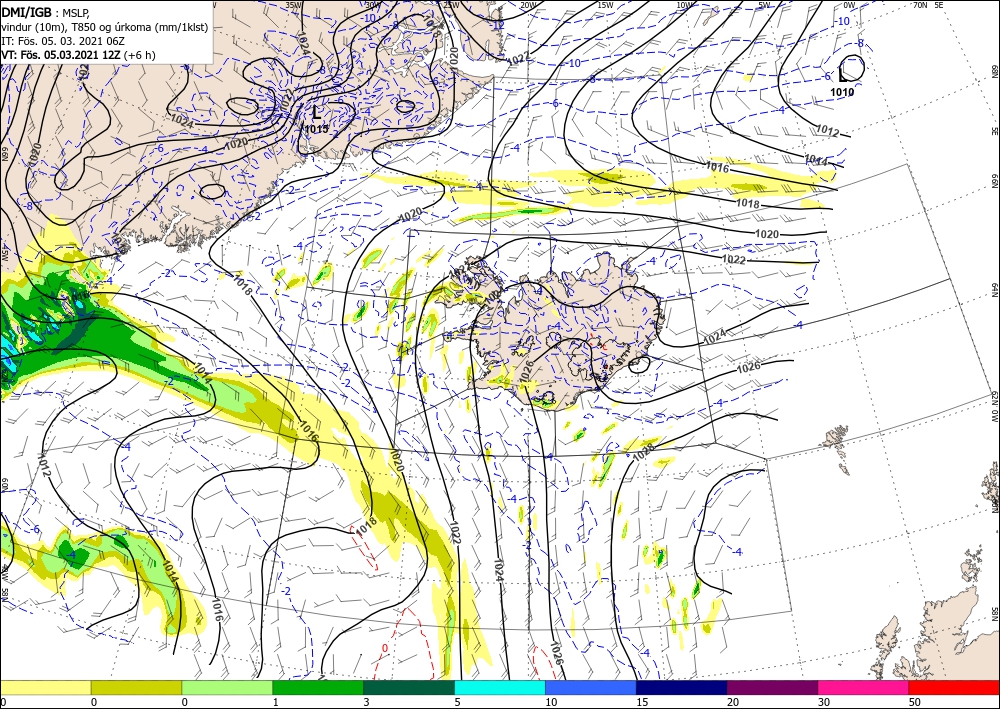Viewport: 1000px width, 709px height.
Task: Click the '70N' latitude label
Action: point(920,5)
